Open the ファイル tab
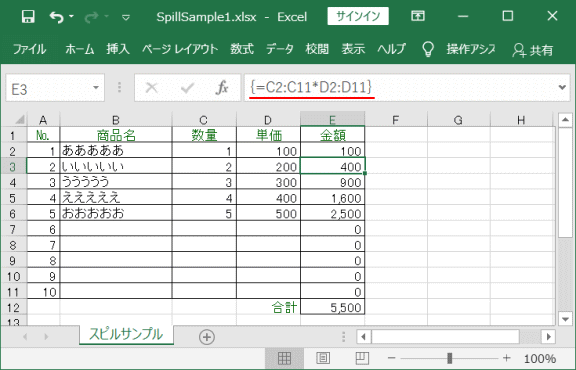The height and width of the screenshot is (370, 576). (29, 49)
